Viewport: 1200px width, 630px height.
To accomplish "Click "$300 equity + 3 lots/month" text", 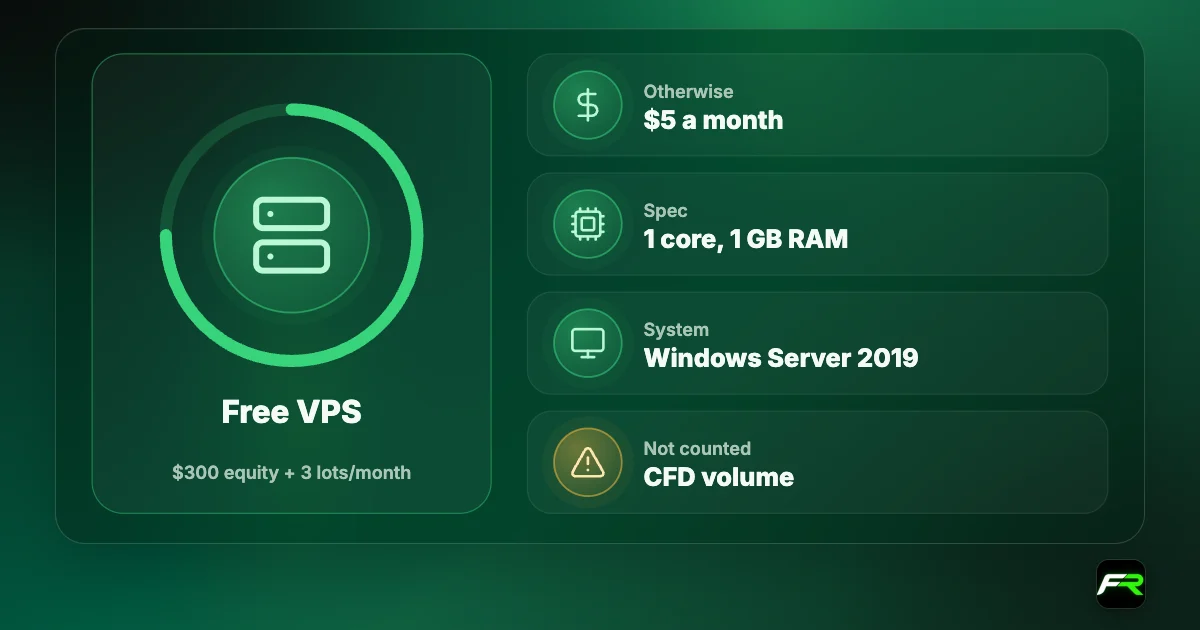I will click(291, 473).
